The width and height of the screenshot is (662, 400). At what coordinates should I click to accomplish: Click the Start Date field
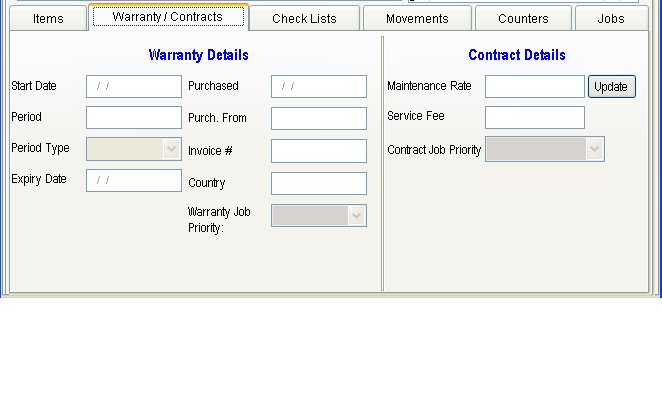coord(134,87)
